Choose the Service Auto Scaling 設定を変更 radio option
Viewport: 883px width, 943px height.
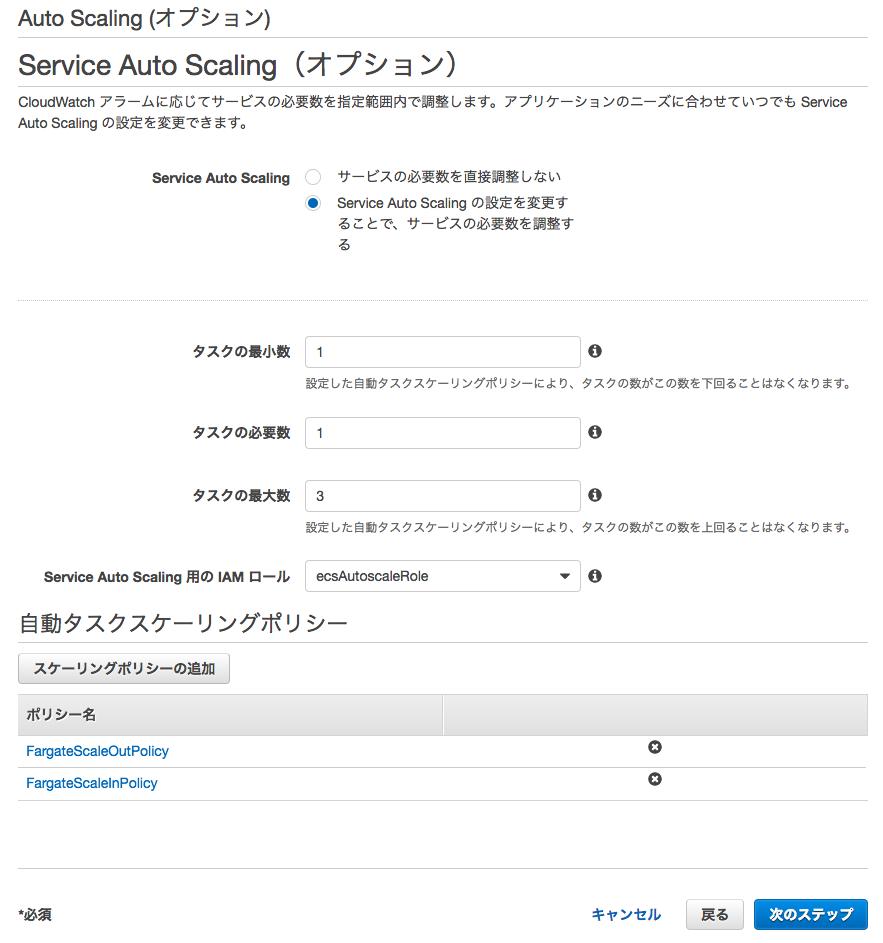[312, 202]
